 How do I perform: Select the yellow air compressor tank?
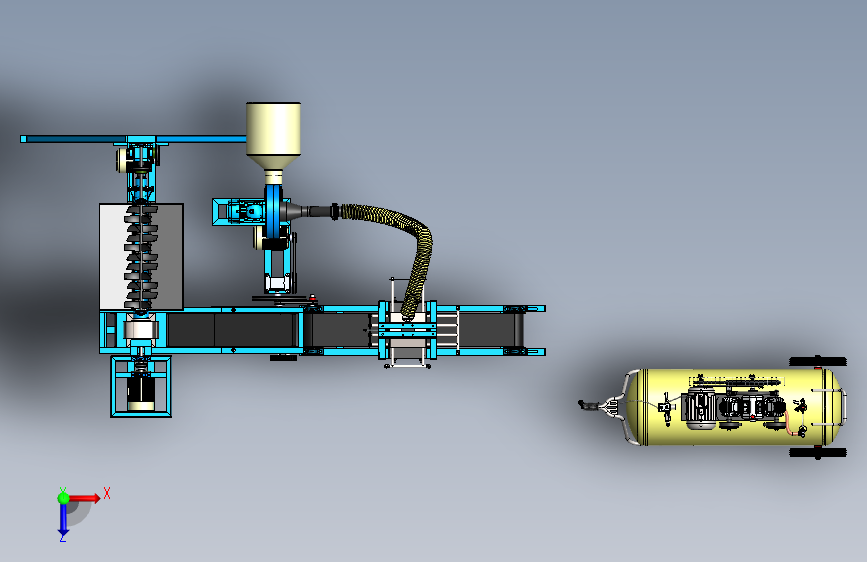[x=733, y=407]
